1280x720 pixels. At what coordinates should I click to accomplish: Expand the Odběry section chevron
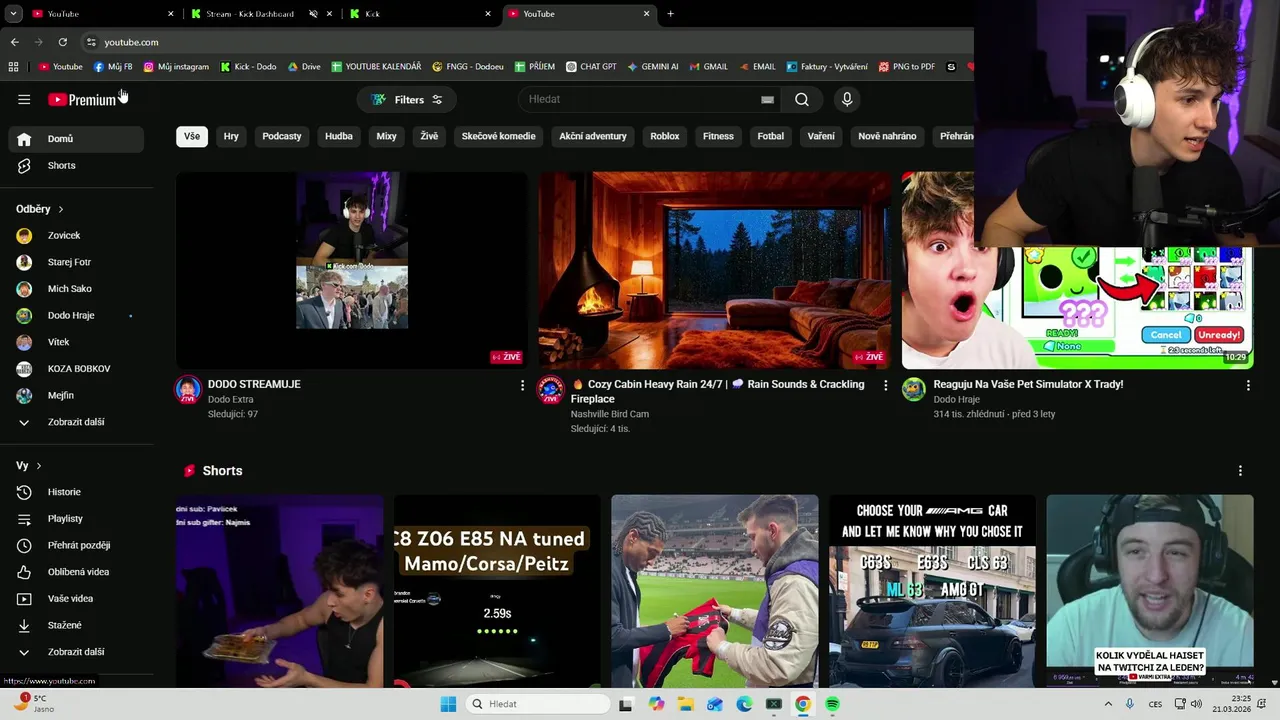click(x=61, y=210)
